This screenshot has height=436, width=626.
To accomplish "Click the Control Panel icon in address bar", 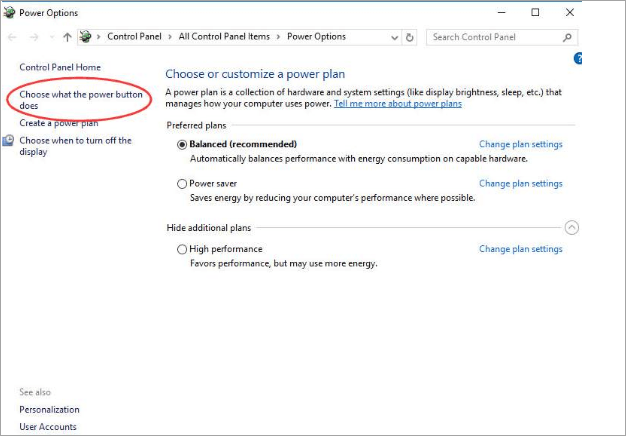I will [87, 37].
